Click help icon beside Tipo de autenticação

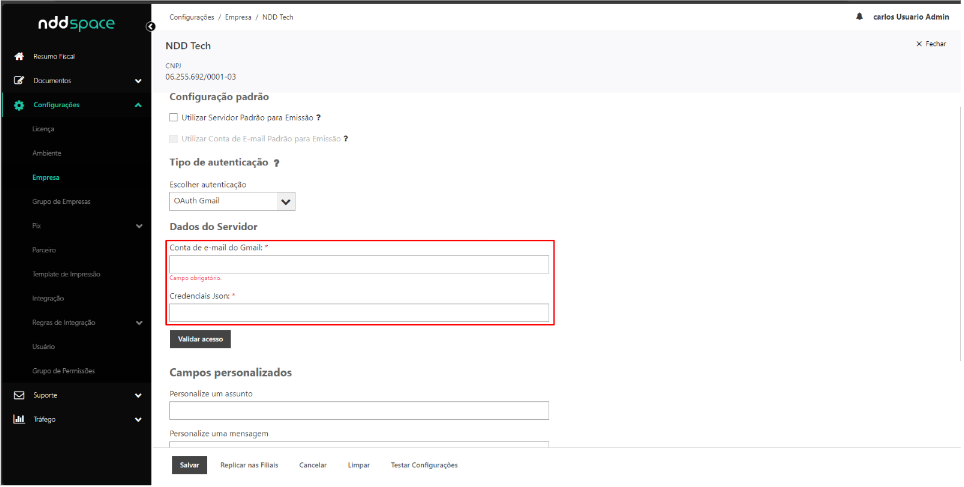point(276,163)
